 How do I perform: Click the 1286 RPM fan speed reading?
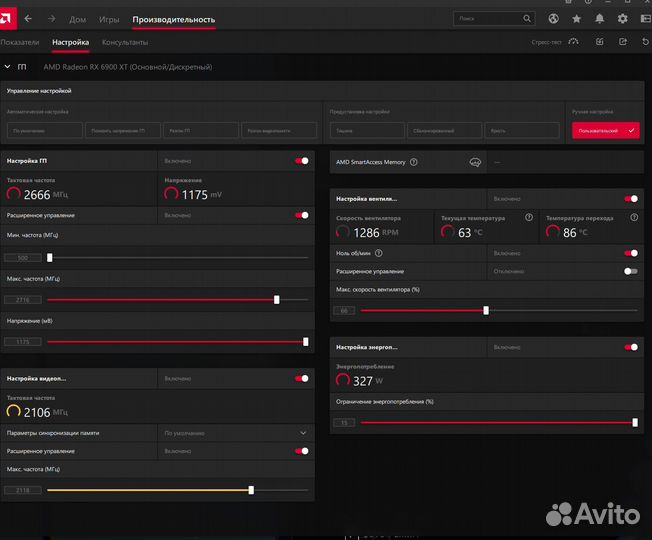pyautogui.click(x=367, y=232)
